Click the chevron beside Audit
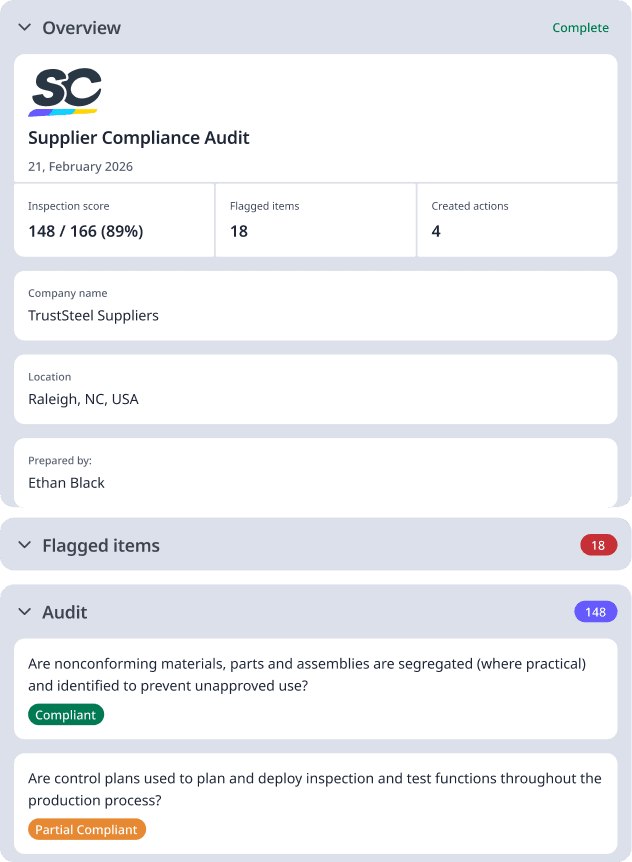This screenshot has height=862, width=632. pos(23,612)
